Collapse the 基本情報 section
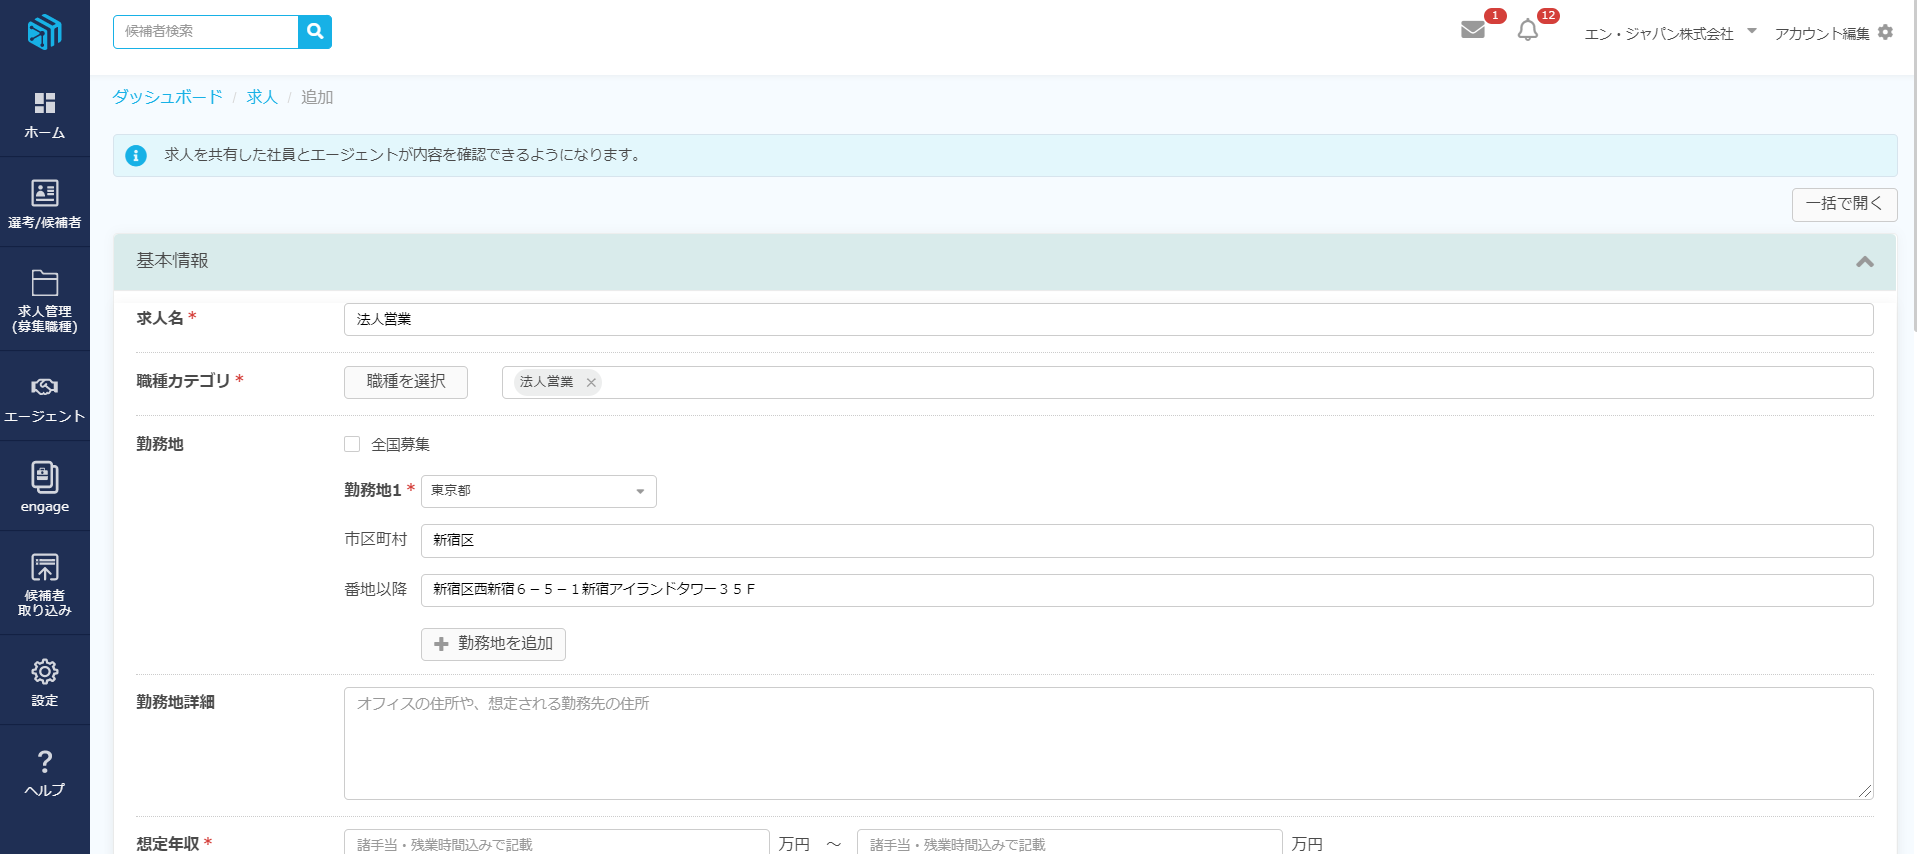The width and height of the screenshot is (1917, 854). tap(1864, 262)
